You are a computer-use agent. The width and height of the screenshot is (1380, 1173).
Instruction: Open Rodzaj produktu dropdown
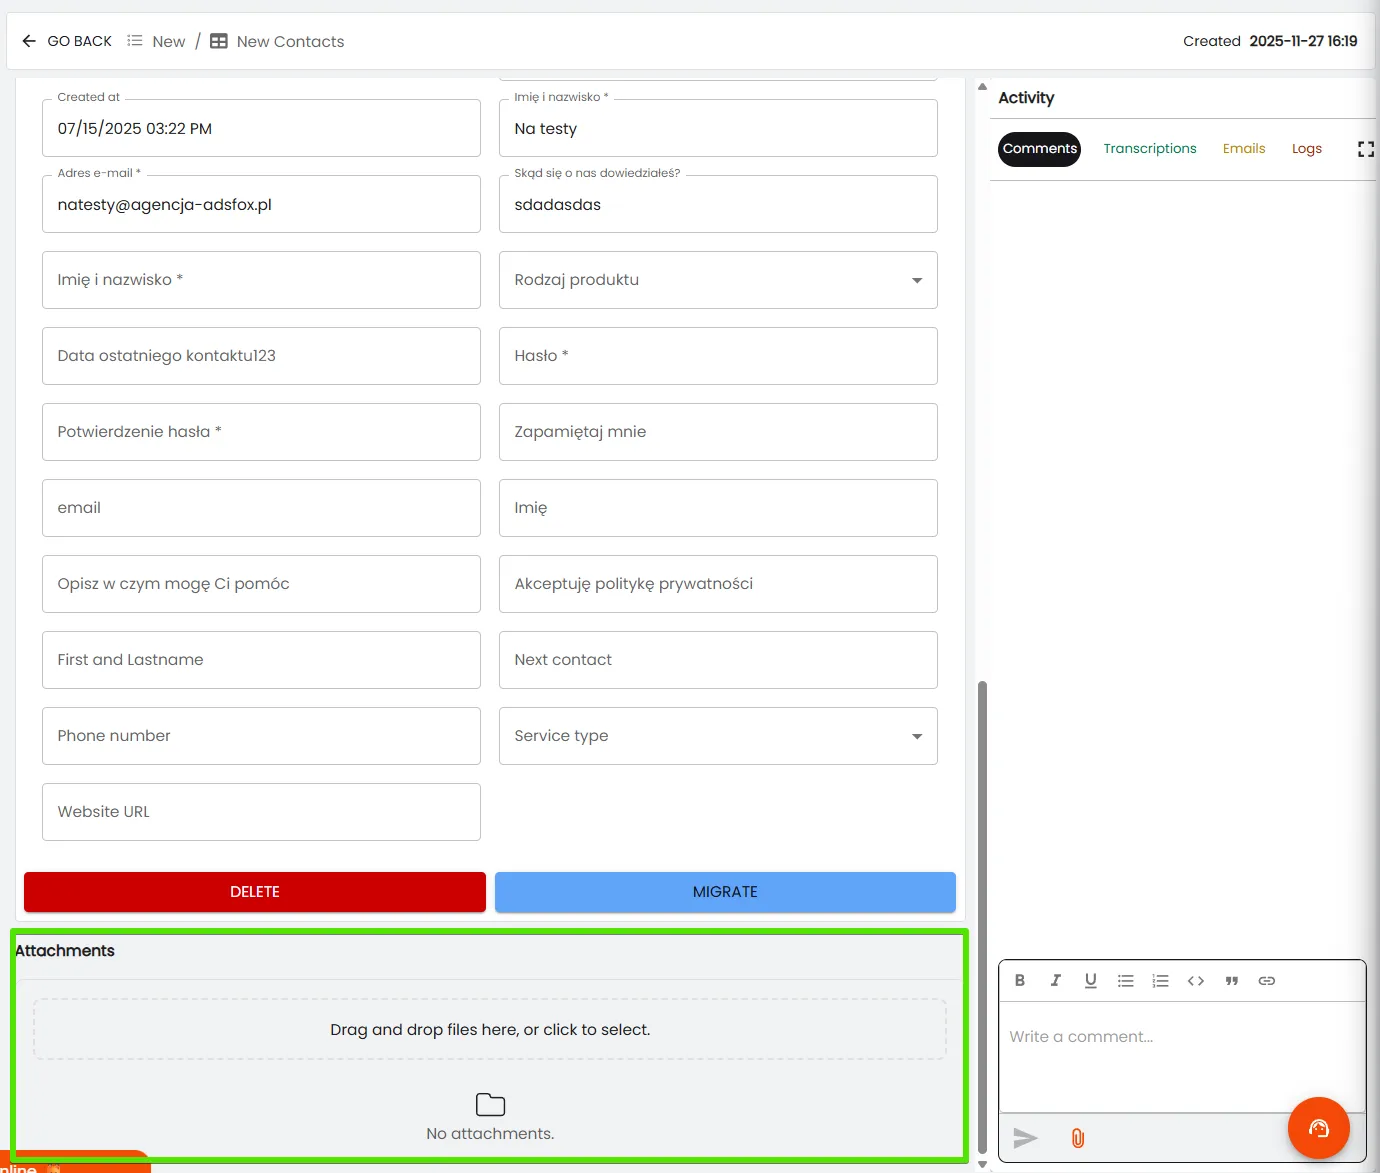tap(718, 280)
